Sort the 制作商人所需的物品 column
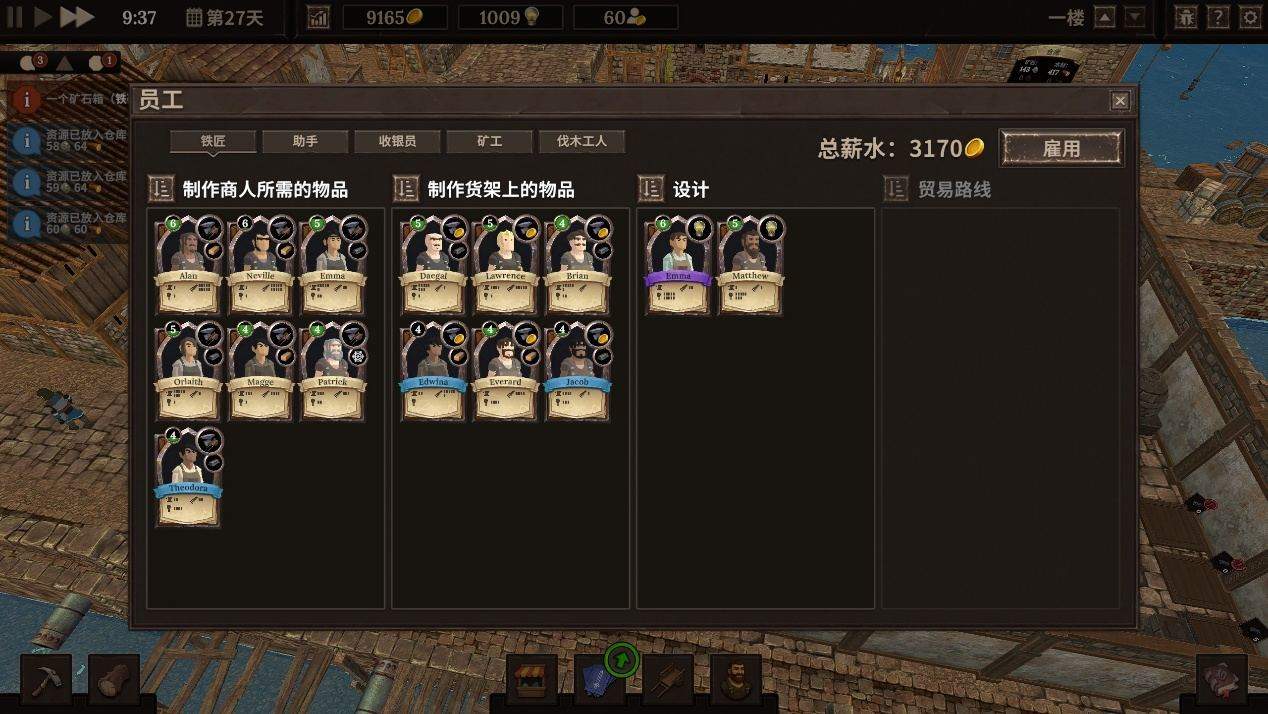The height and width of the screenshot is (714, 1268). [161, 188]
